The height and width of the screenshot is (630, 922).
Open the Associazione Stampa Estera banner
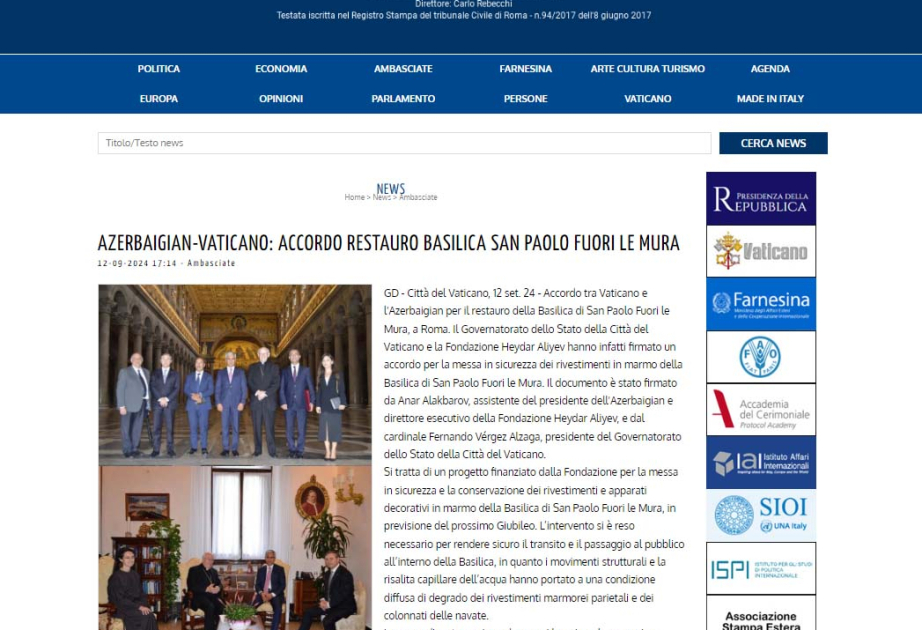(x=761, y=613)
